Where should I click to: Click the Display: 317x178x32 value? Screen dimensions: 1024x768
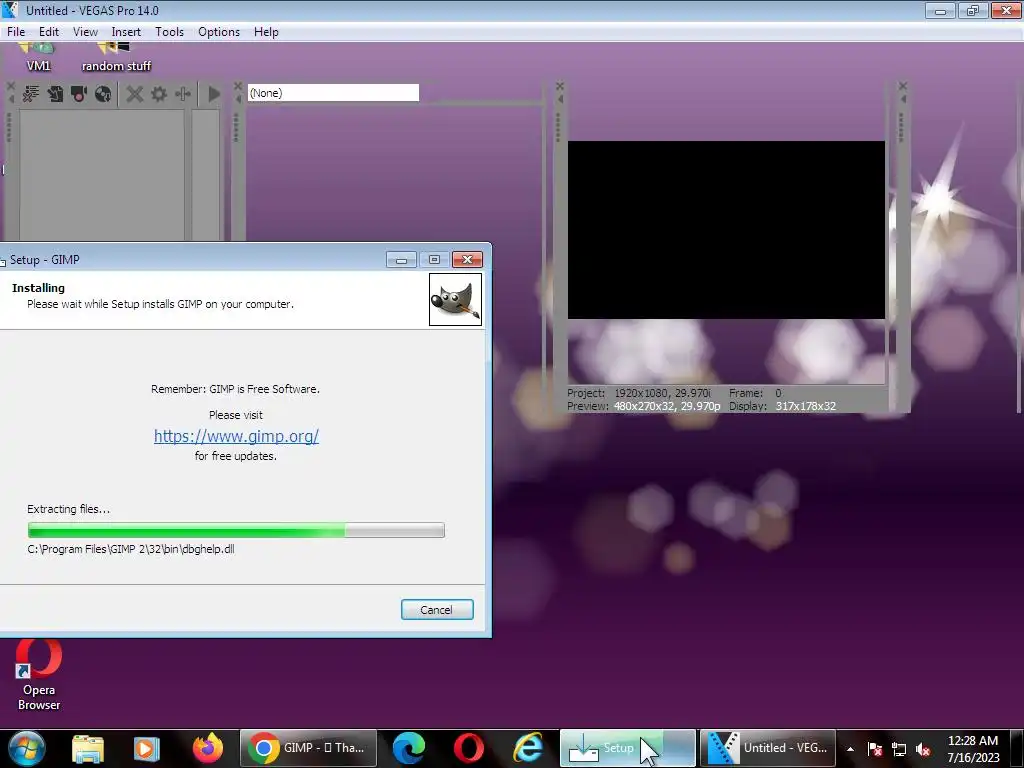[805, 406]
